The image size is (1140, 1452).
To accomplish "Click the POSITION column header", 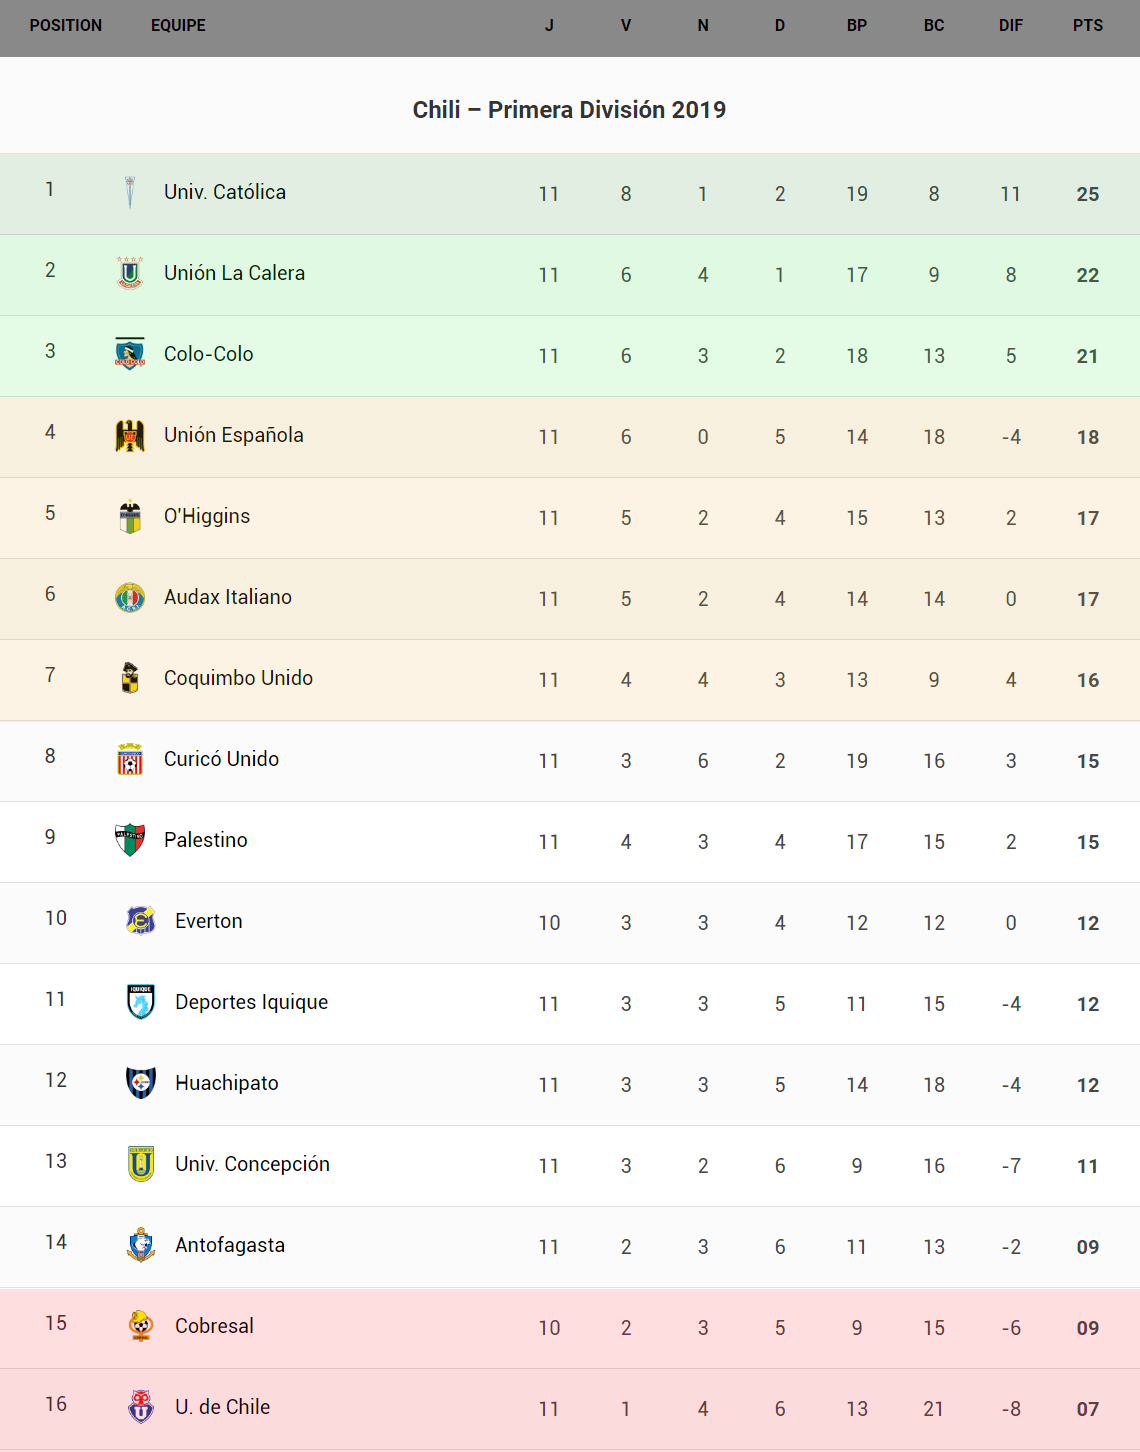I will tap(66, 26).
